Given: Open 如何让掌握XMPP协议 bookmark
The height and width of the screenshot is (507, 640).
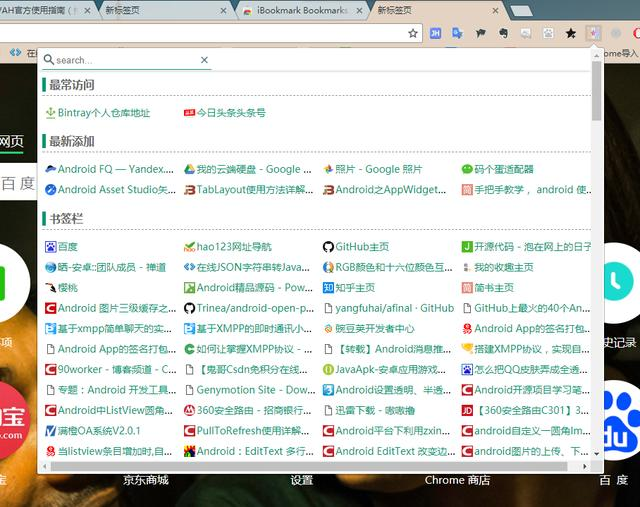Looking at the screenshot, I should click(x=248, y=349).
